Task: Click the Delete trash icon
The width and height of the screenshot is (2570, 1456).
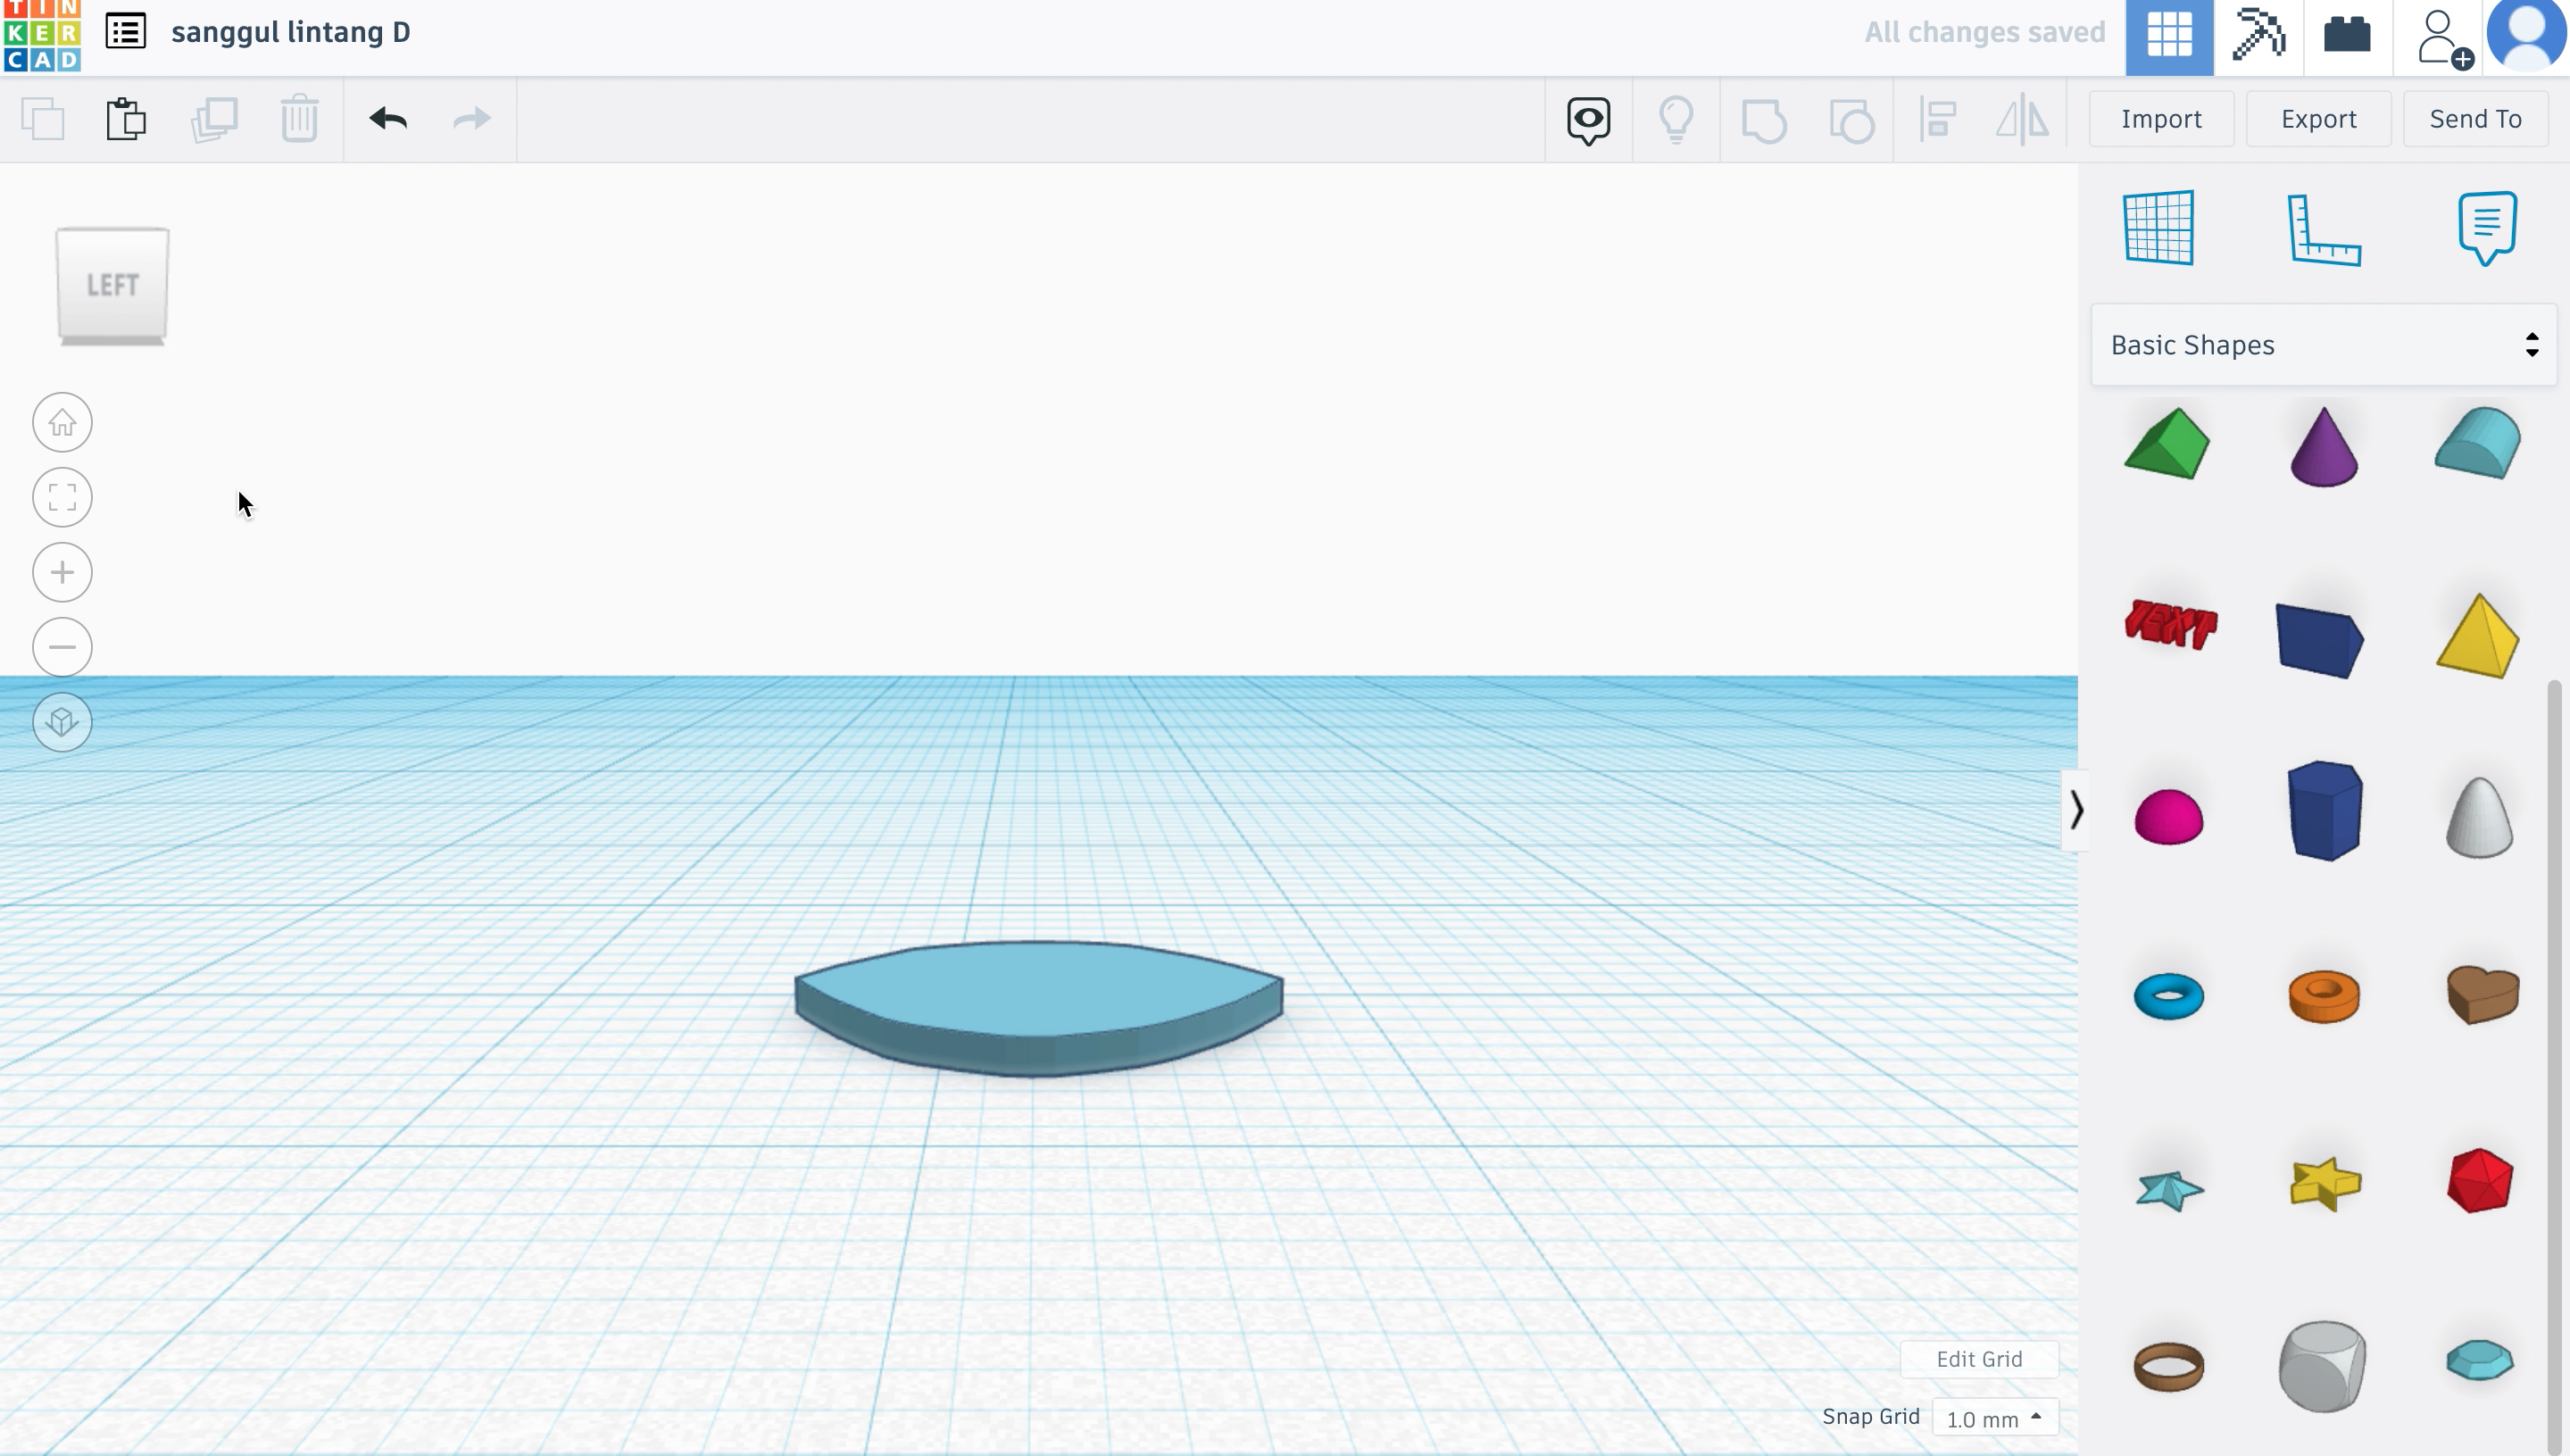Action: pyautogui.click(x=299, y=119)
